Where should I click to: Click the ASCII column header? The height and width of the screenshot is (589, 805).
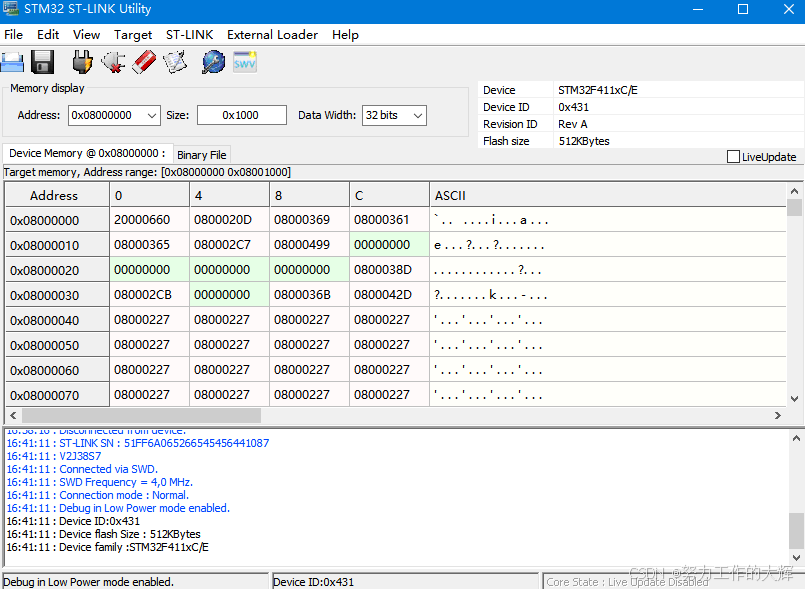[608, 195]
